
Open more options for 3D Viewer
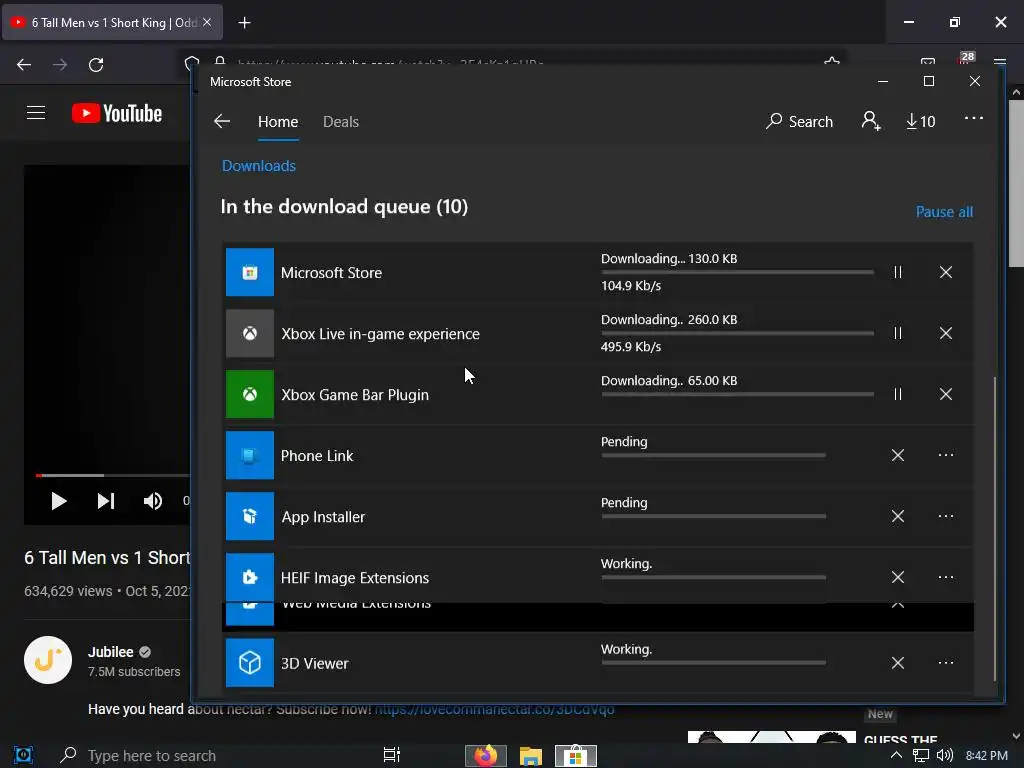pos(946,663)
